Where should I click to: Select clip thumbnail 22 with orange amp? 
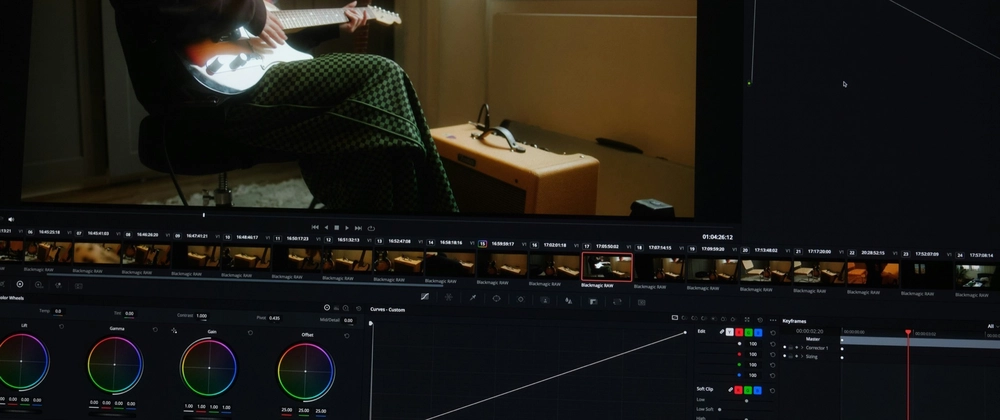(873, 274)
